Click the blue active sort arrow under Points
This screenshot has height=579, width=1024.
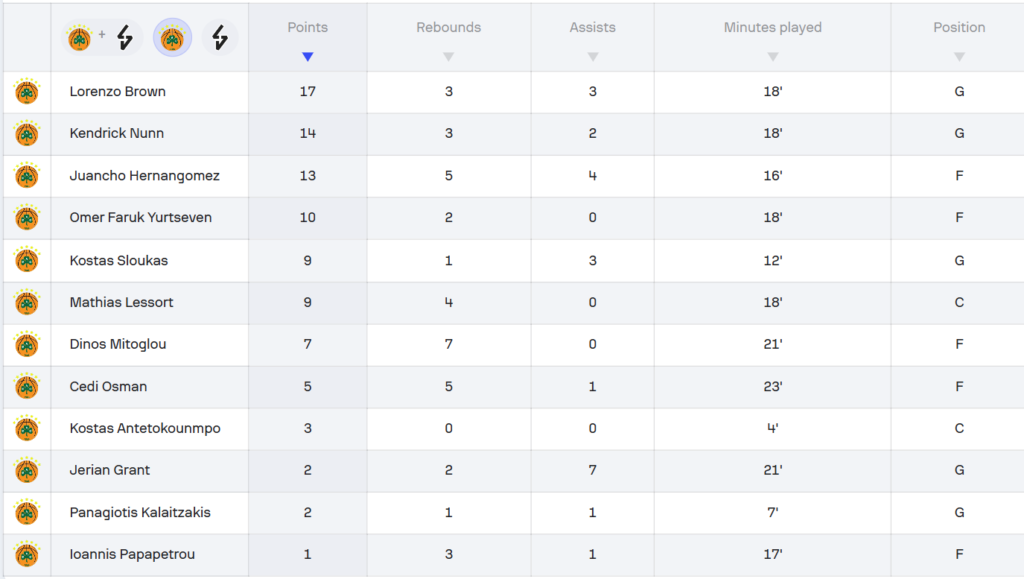pos(307,57)
